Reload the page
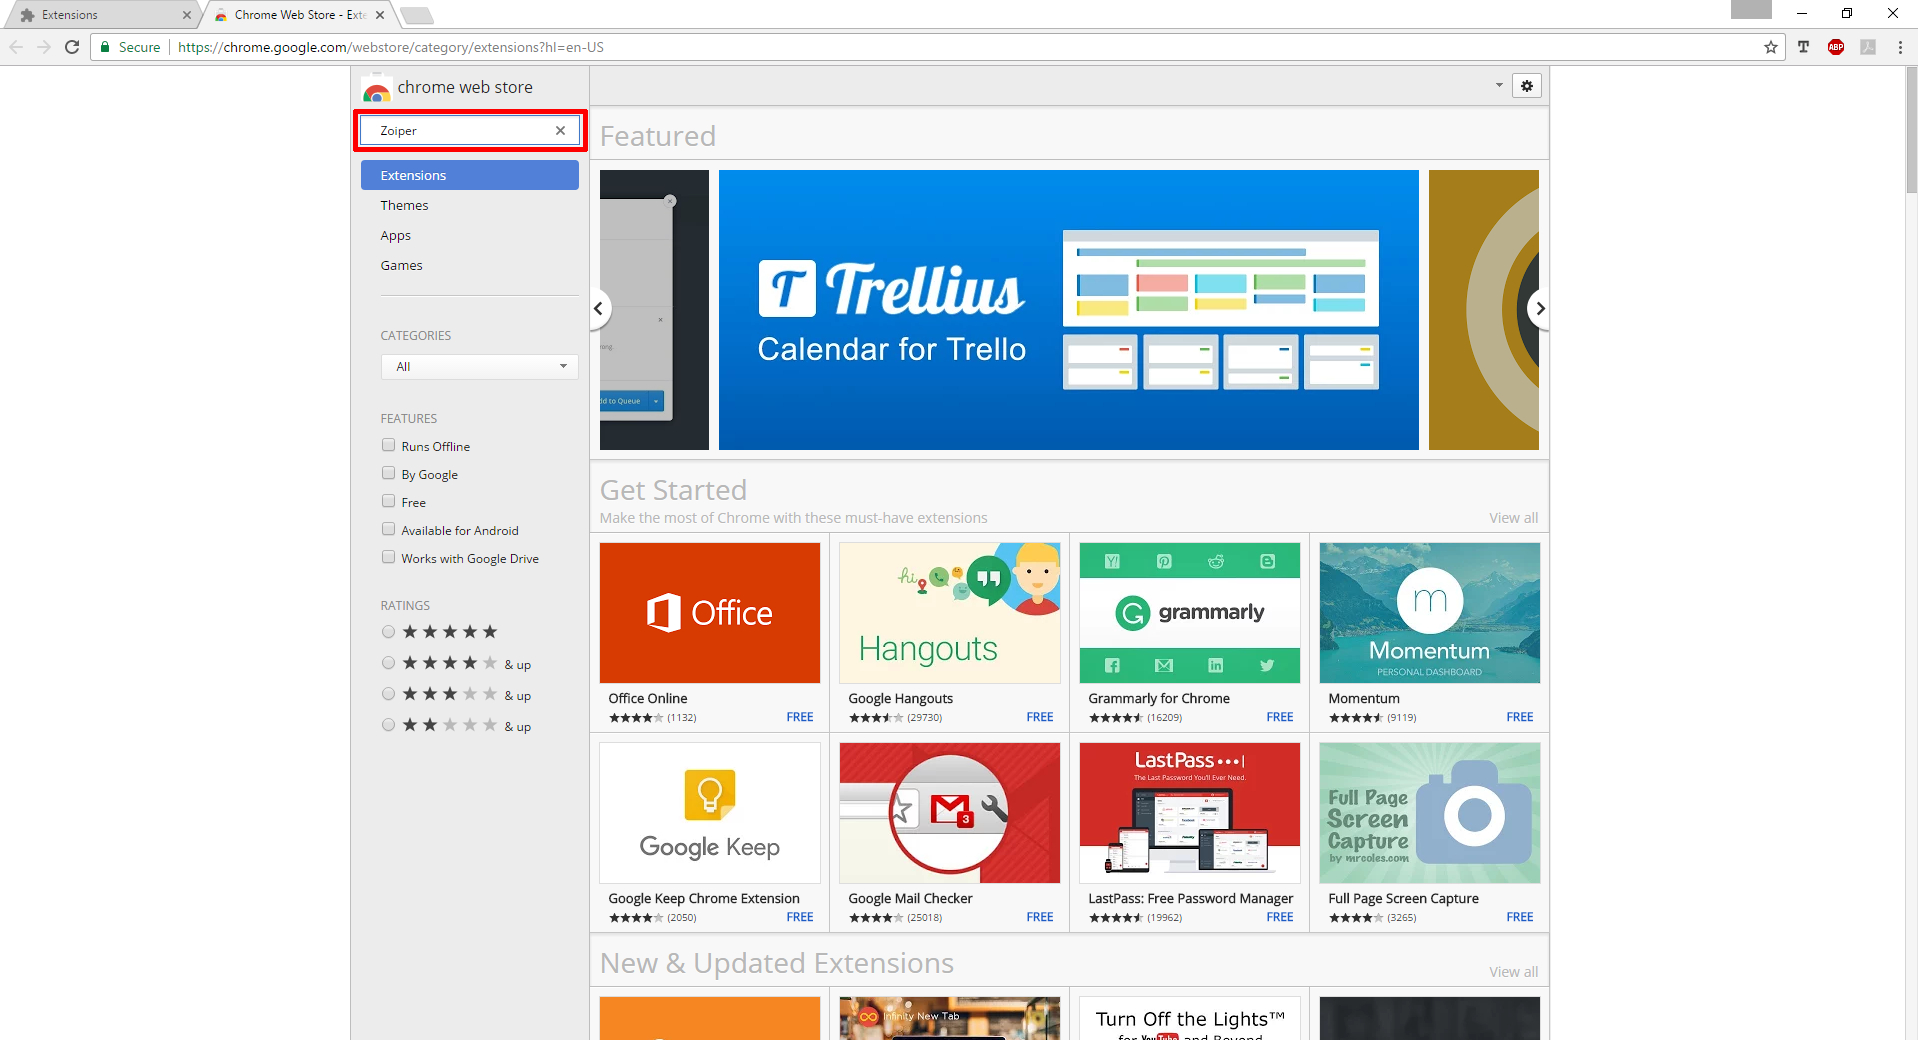1918x1040 pixels. click(72, 47)
